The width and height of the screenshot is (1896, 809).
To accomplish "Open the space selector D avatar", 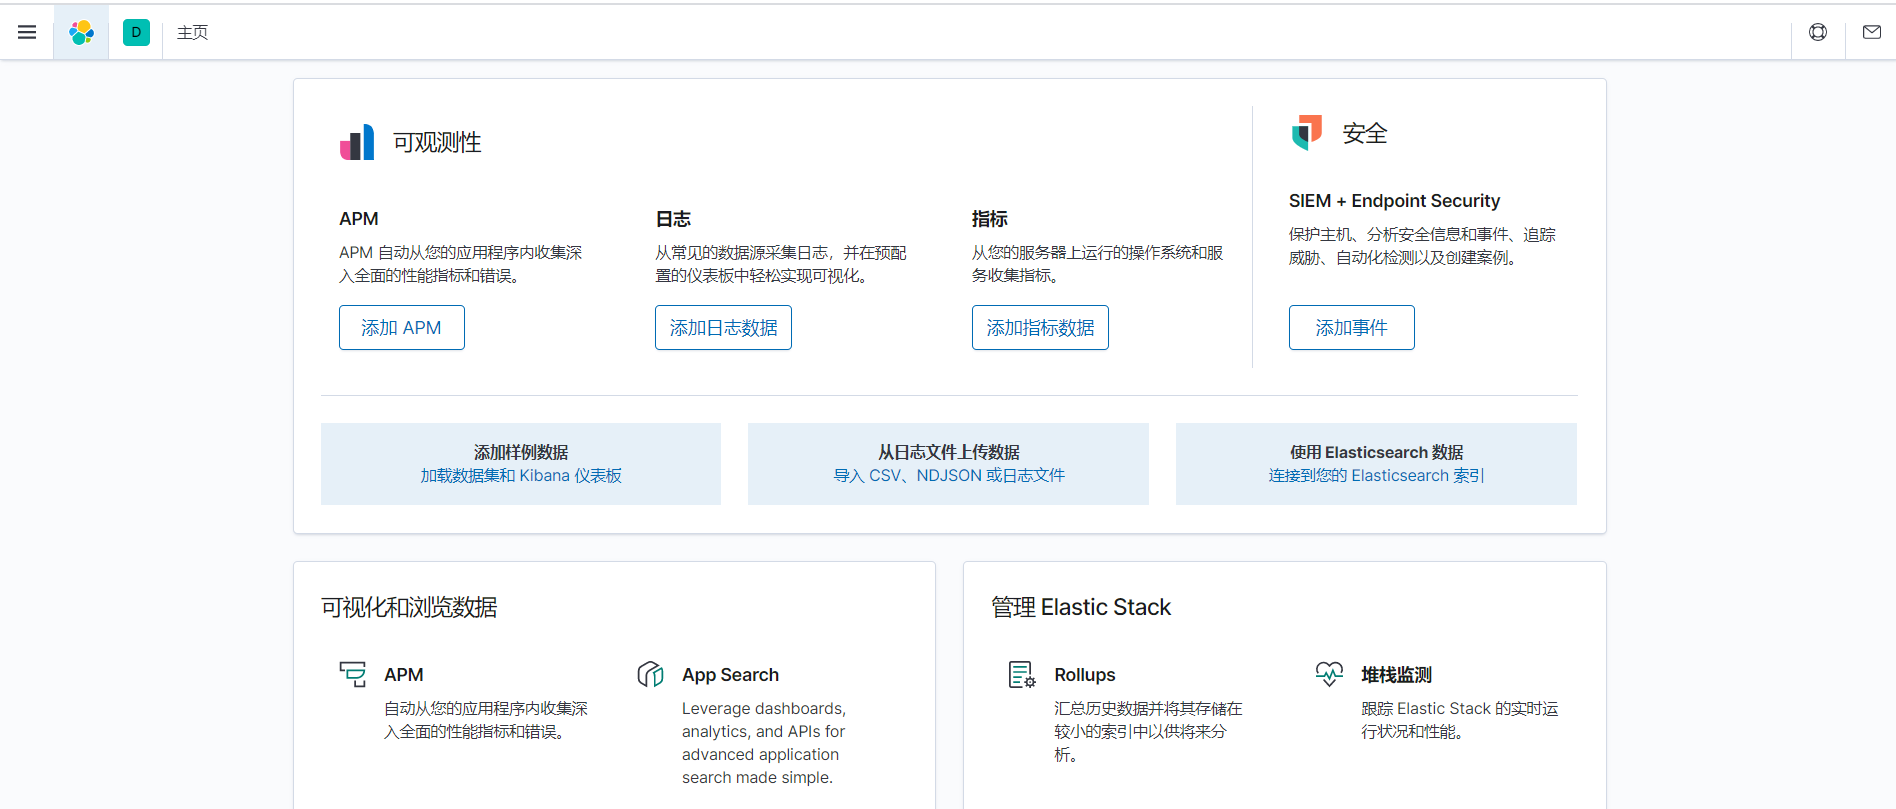I will coord(136,33).
